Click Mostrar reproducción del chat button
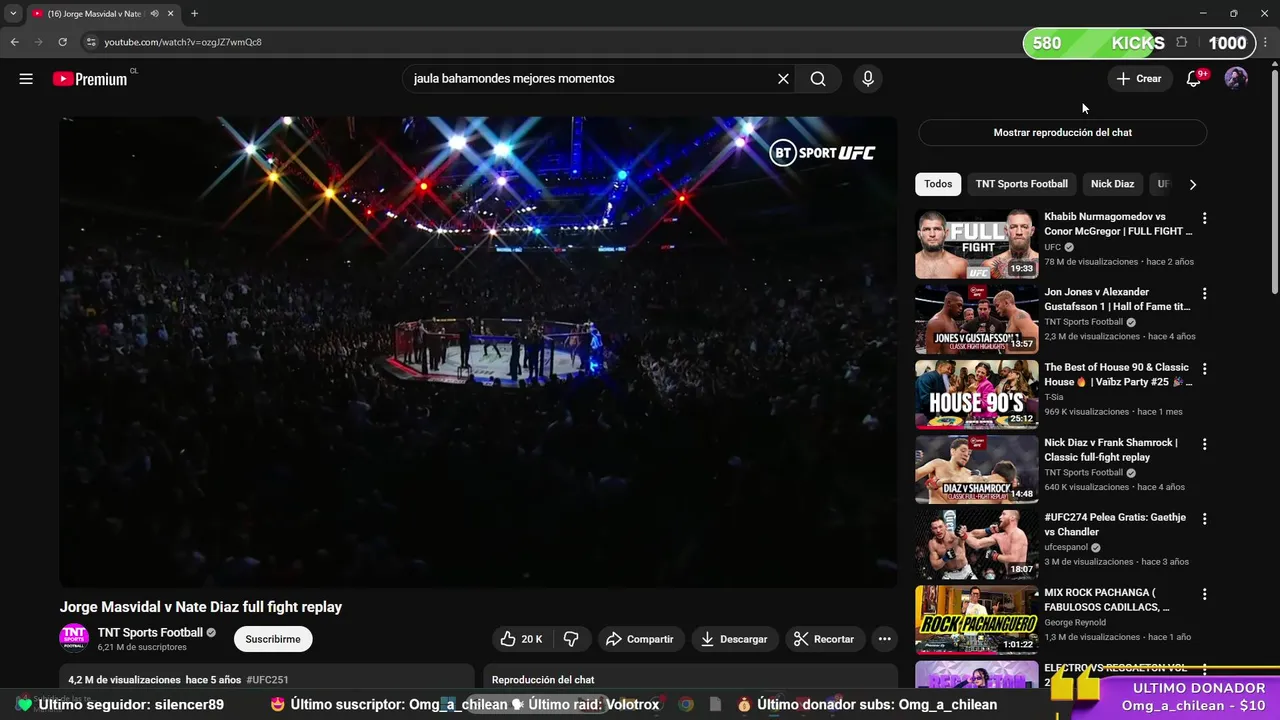1280x720 pixels. pyautogui.click(x=1062, y=132)
